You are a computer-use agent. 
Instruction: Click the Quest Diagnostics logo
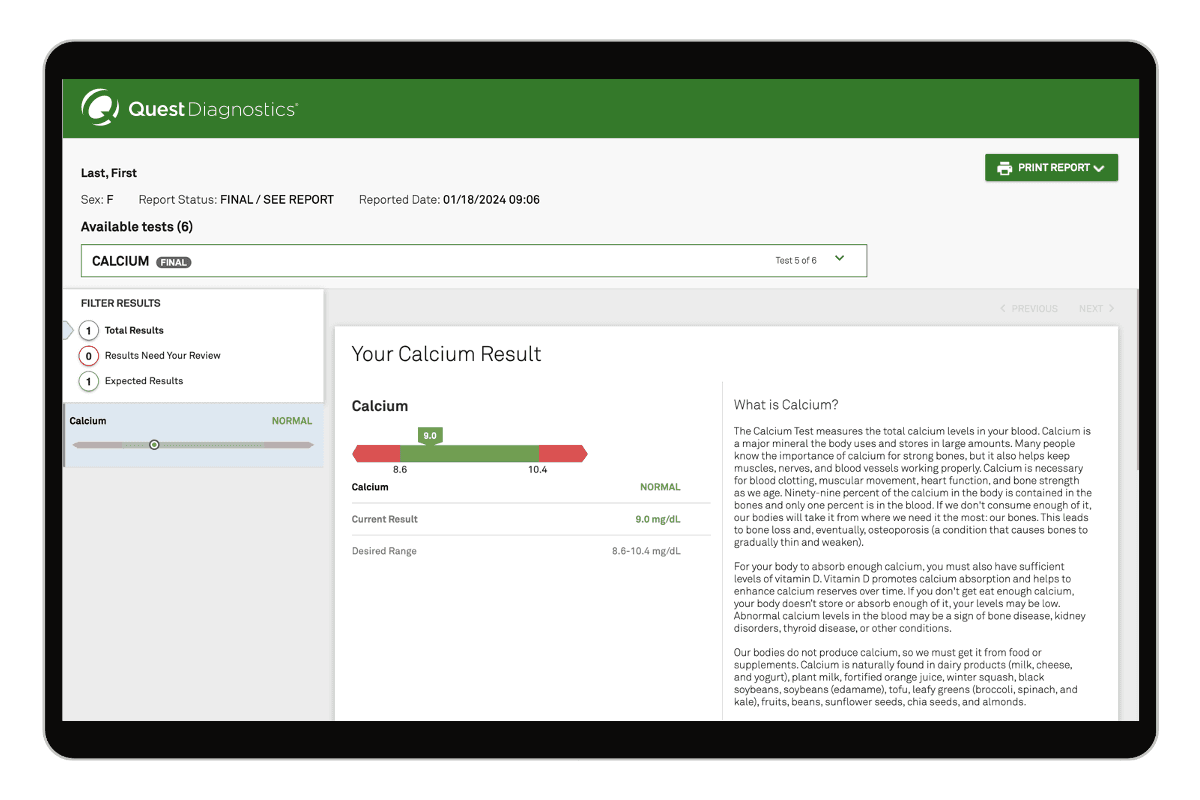[x=189, y=109]
